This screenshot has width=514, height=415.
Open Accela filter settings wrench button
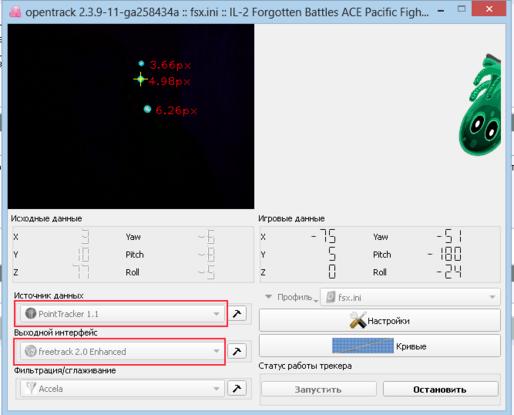[x=237, y=388]
